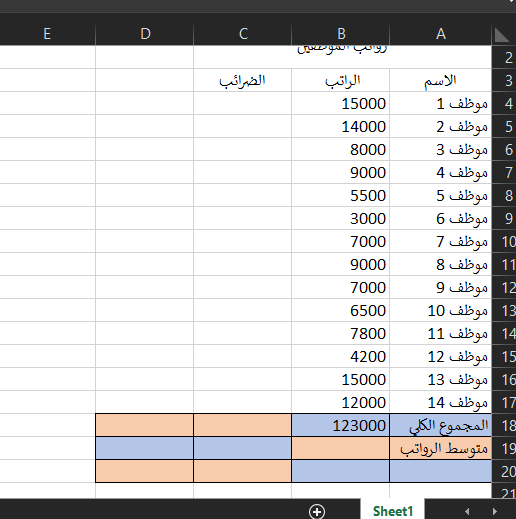This screenshot has width=516, height=519.
Task: Click salary 8000 cell
Action: coord(341,150)
